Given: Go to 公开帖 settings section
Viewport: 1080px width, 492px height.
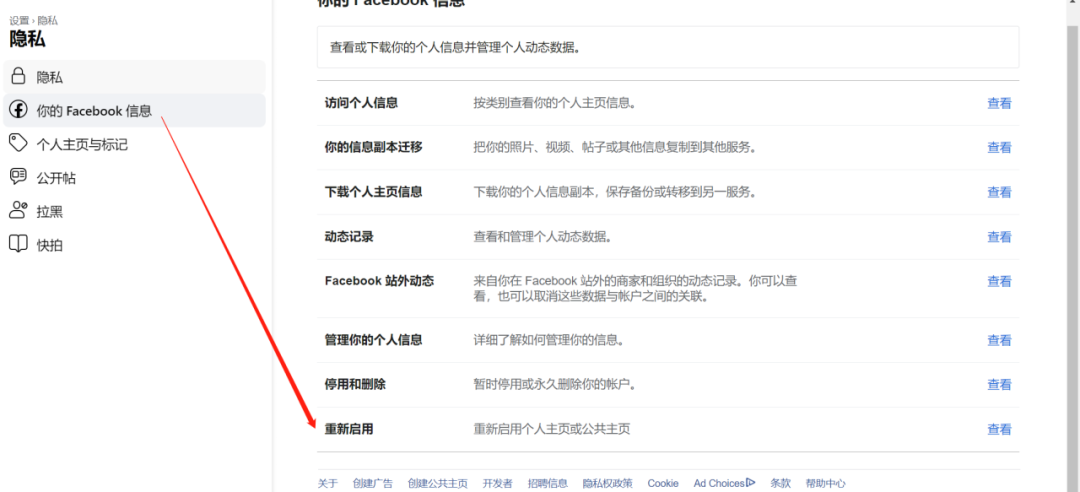Looking at the screenshot, I should click(134, 178).
